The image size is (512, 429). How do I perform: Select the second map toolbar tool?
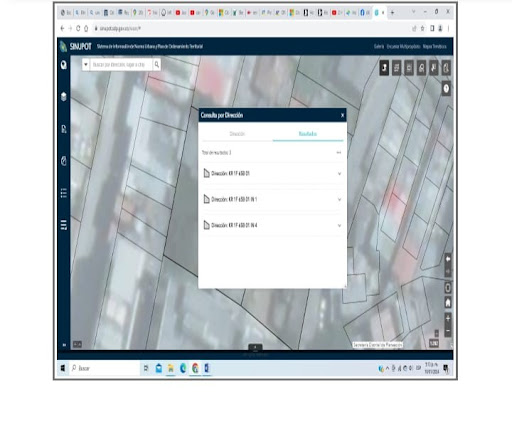[396, 68]
